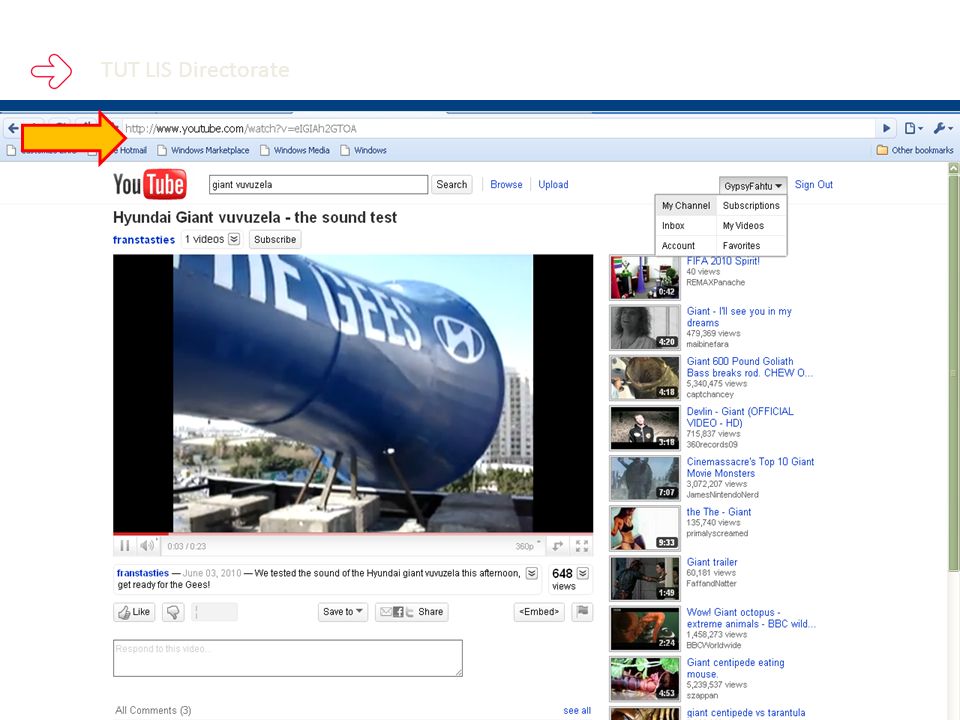
Task: Click the Facebook icon in Share button
Action: pos(398,612)
